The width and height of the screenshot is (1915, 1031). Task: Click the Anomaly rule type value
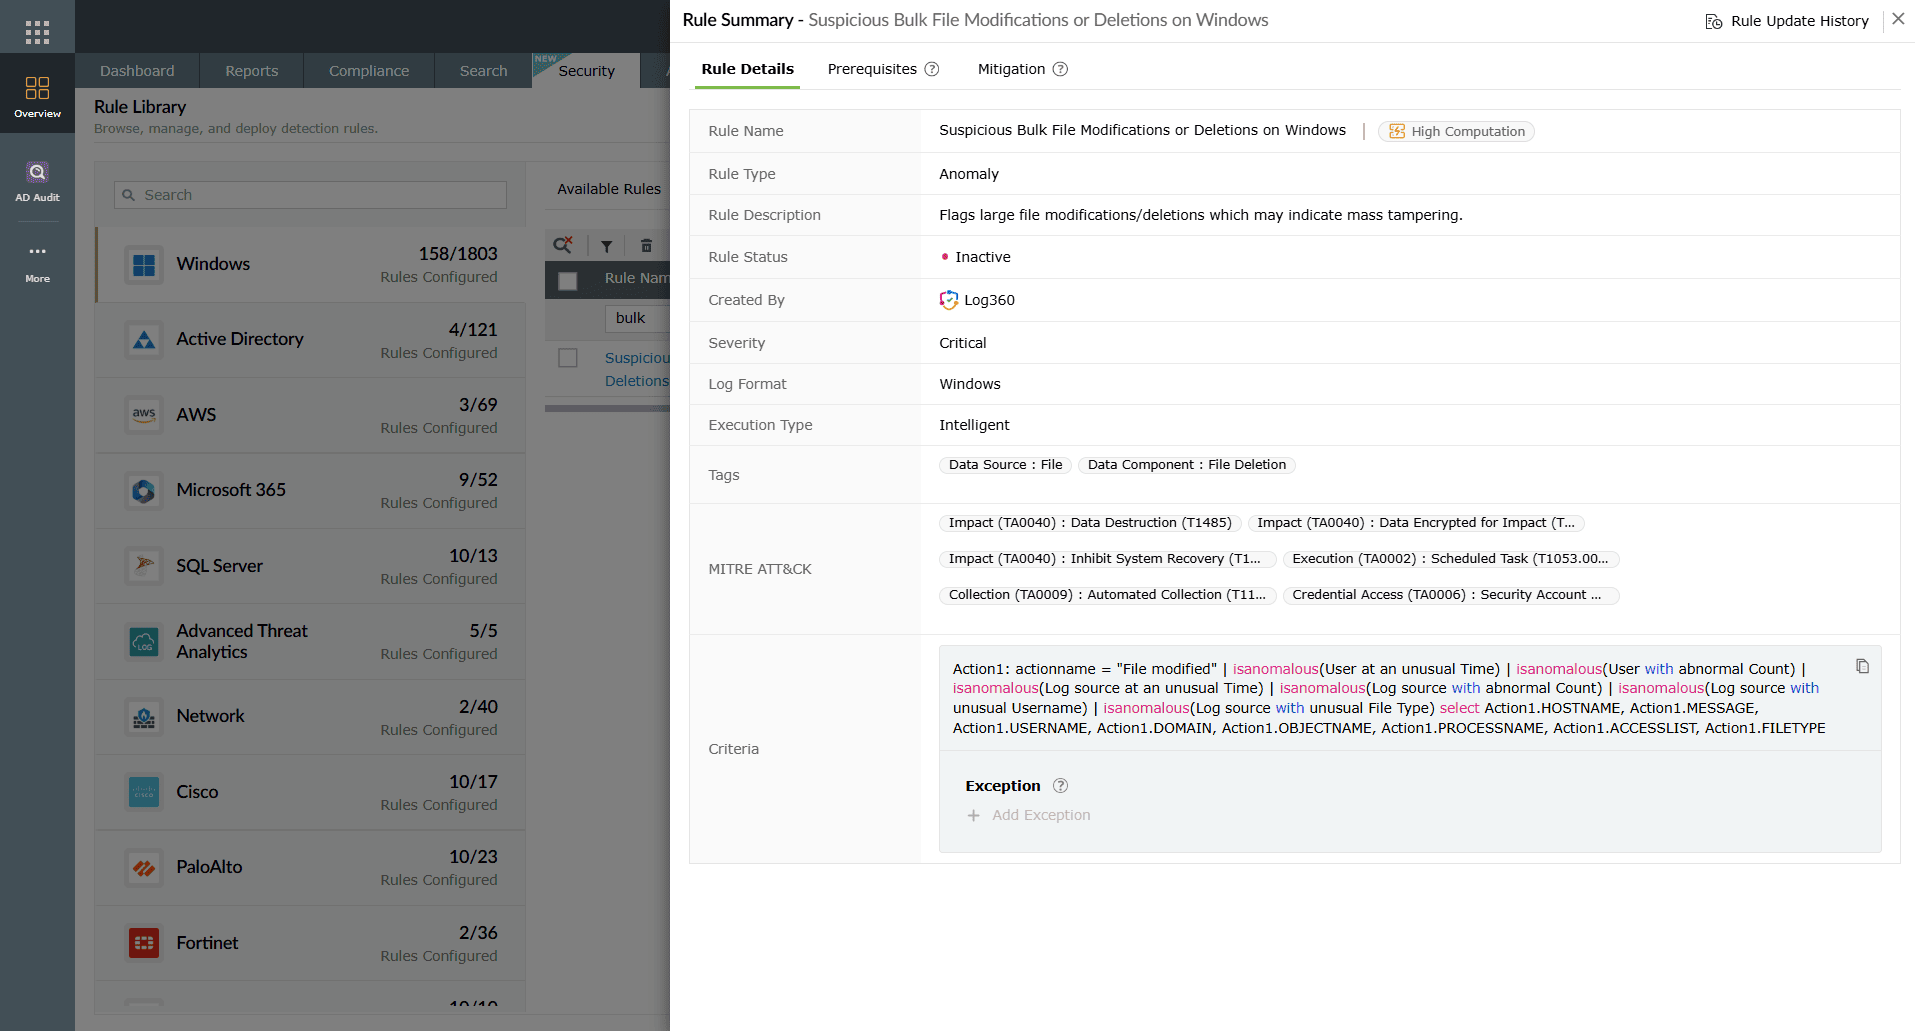point(969,174)
